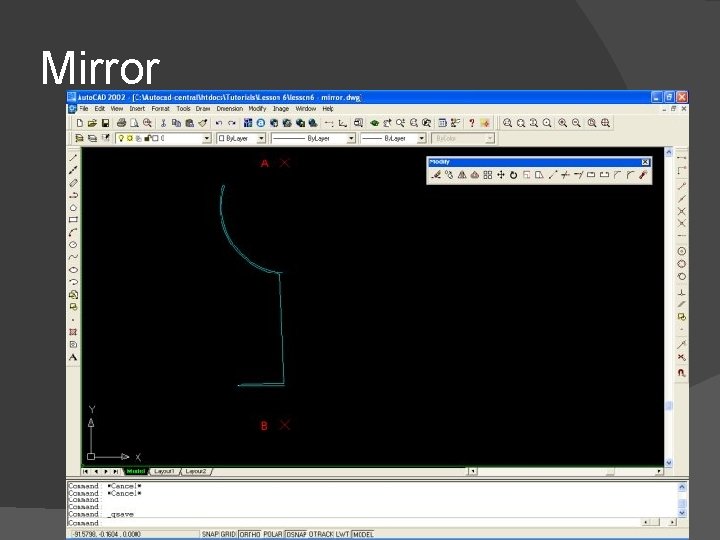Switch to the Layout2 tab
Image resolution: width=720 pixels, height=540 pixels.
pos(196,472)
